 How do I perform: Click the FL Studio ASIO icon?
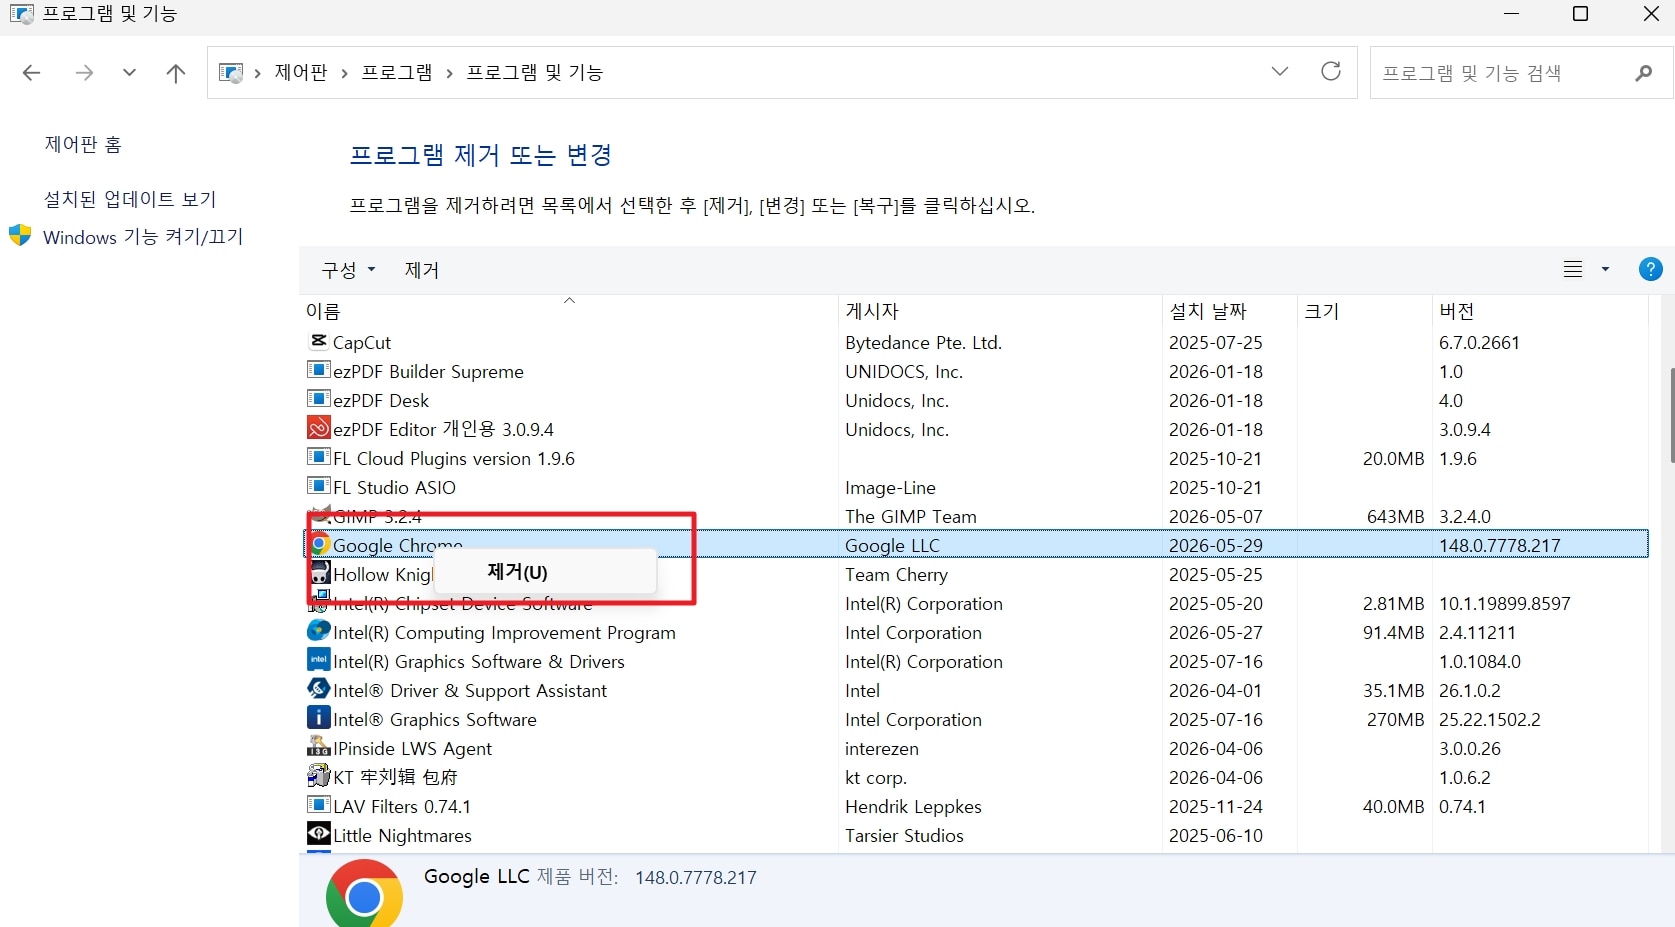pos(319,486)
